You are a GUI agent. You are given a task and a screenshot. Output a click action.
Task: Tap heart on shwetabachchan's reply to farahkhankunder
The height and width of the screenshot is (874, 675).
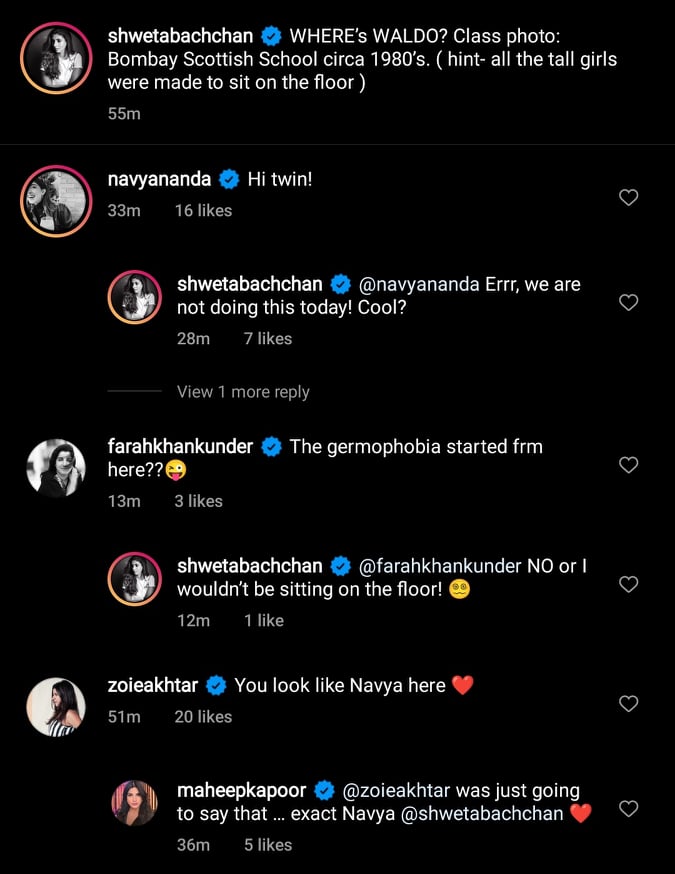coord(628,584)
